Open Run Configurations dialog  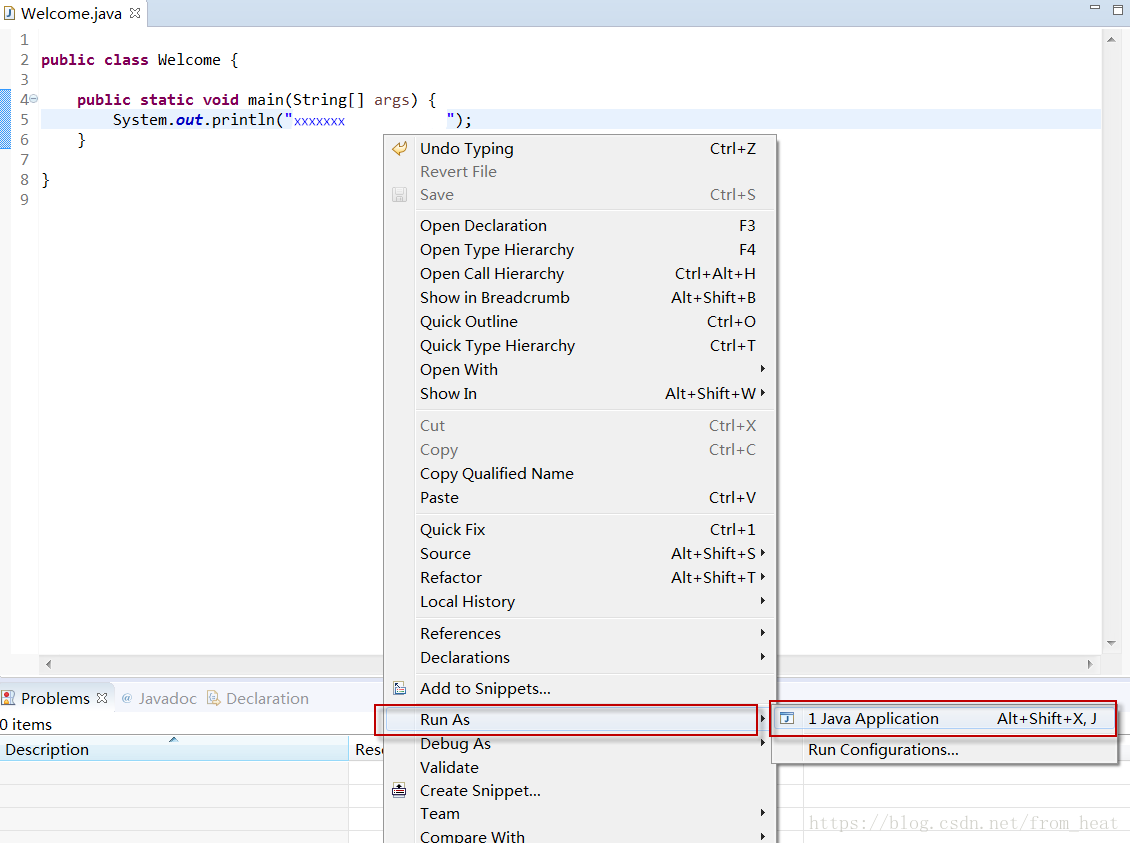tap(943, 749)
